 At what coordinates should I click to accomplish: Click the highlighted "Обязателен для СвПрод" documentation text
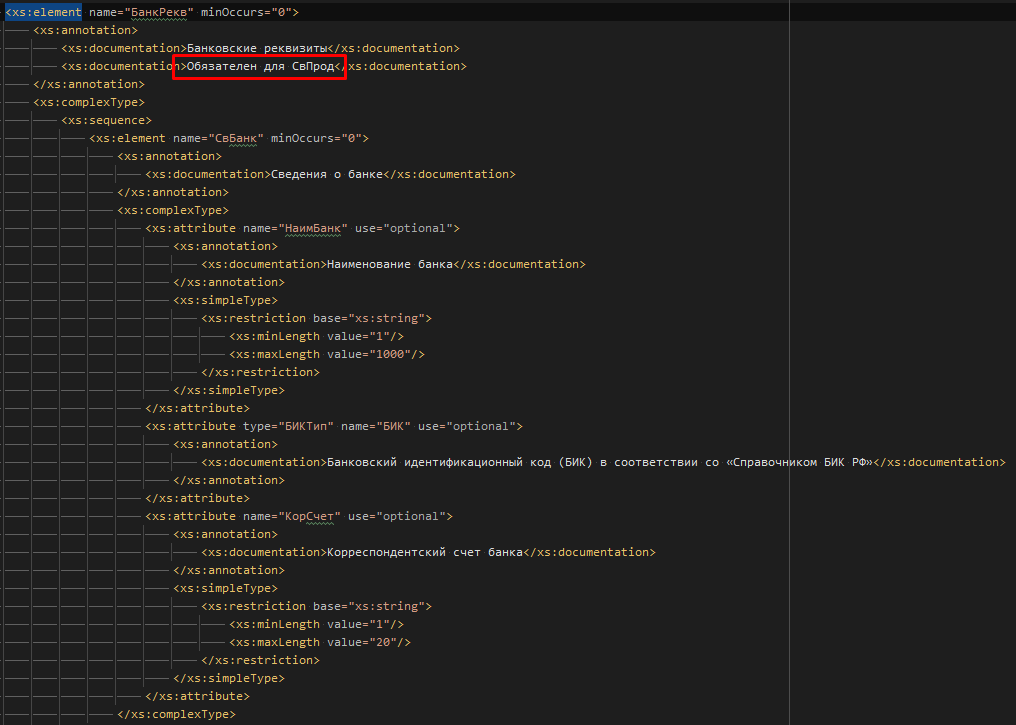click(x=258, y=66)
